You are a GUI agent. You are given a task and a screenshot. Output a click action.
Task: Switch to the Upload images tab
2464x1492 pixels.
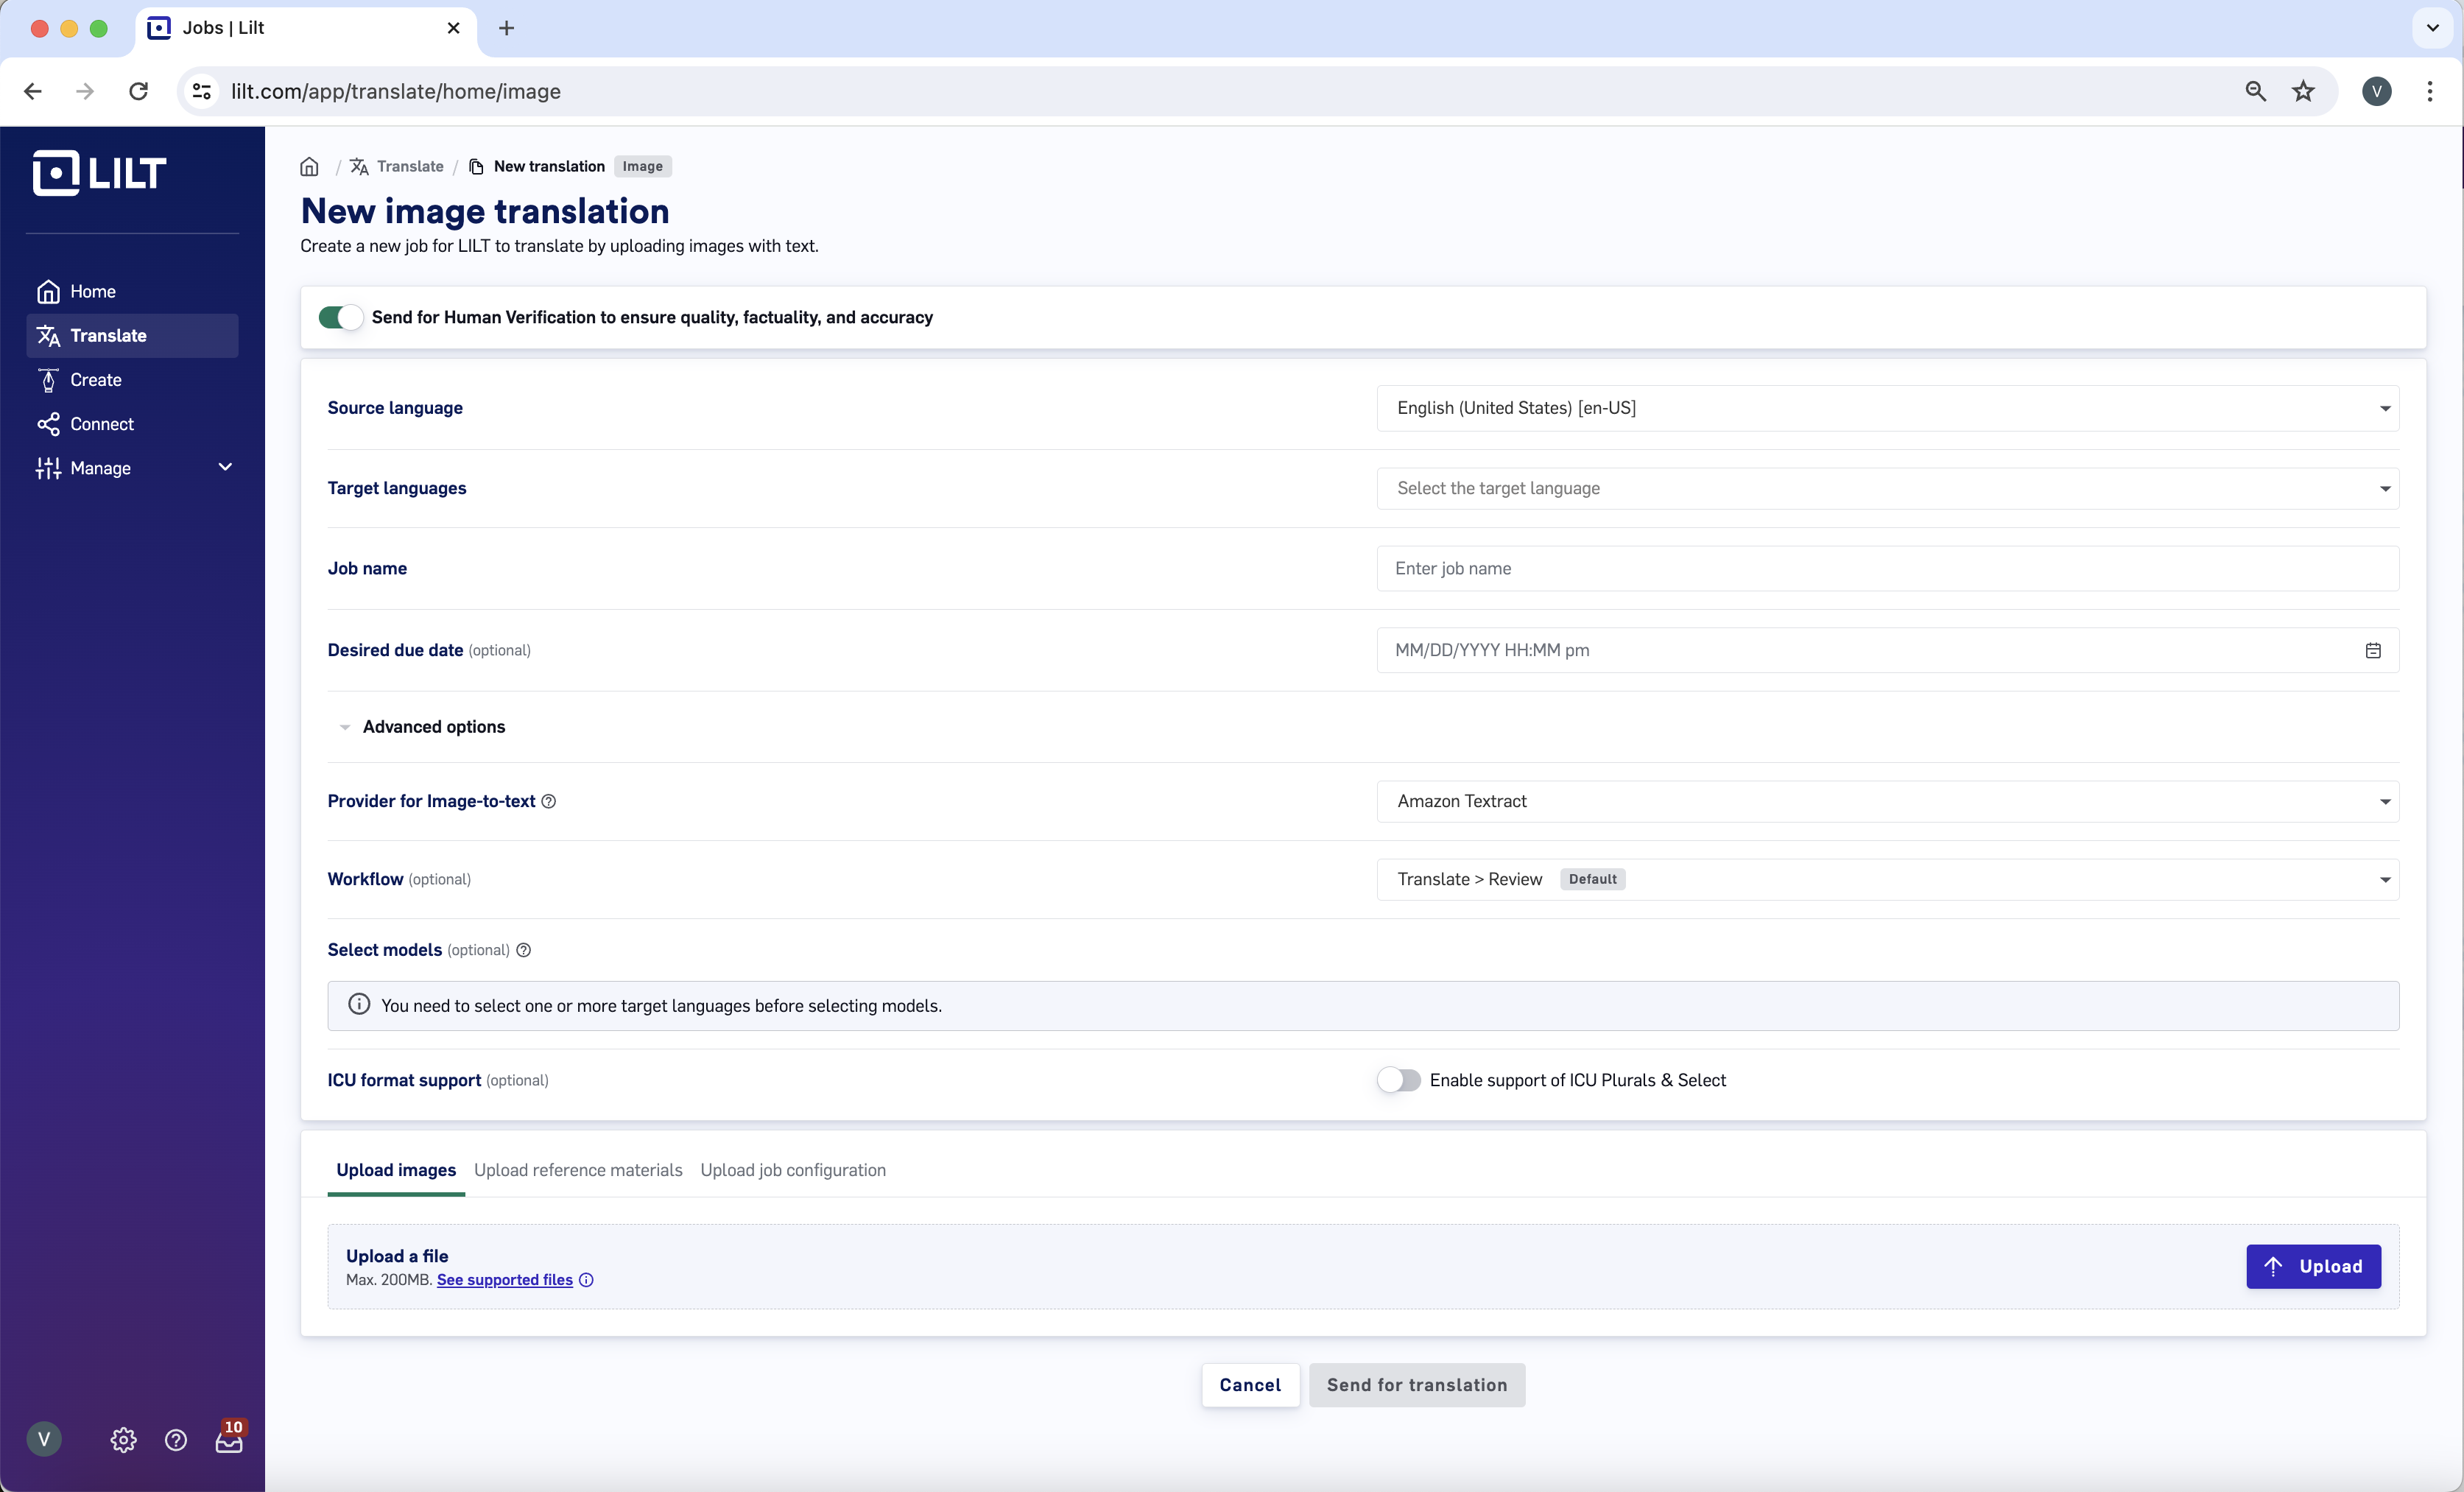[x=396, y=1170]
